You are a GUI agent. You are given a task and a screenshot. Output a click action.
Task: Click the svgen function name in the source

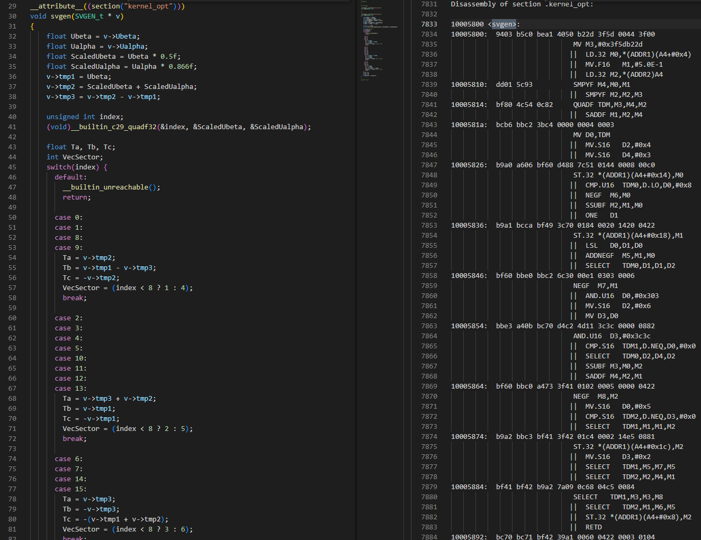tap(61, 16)
